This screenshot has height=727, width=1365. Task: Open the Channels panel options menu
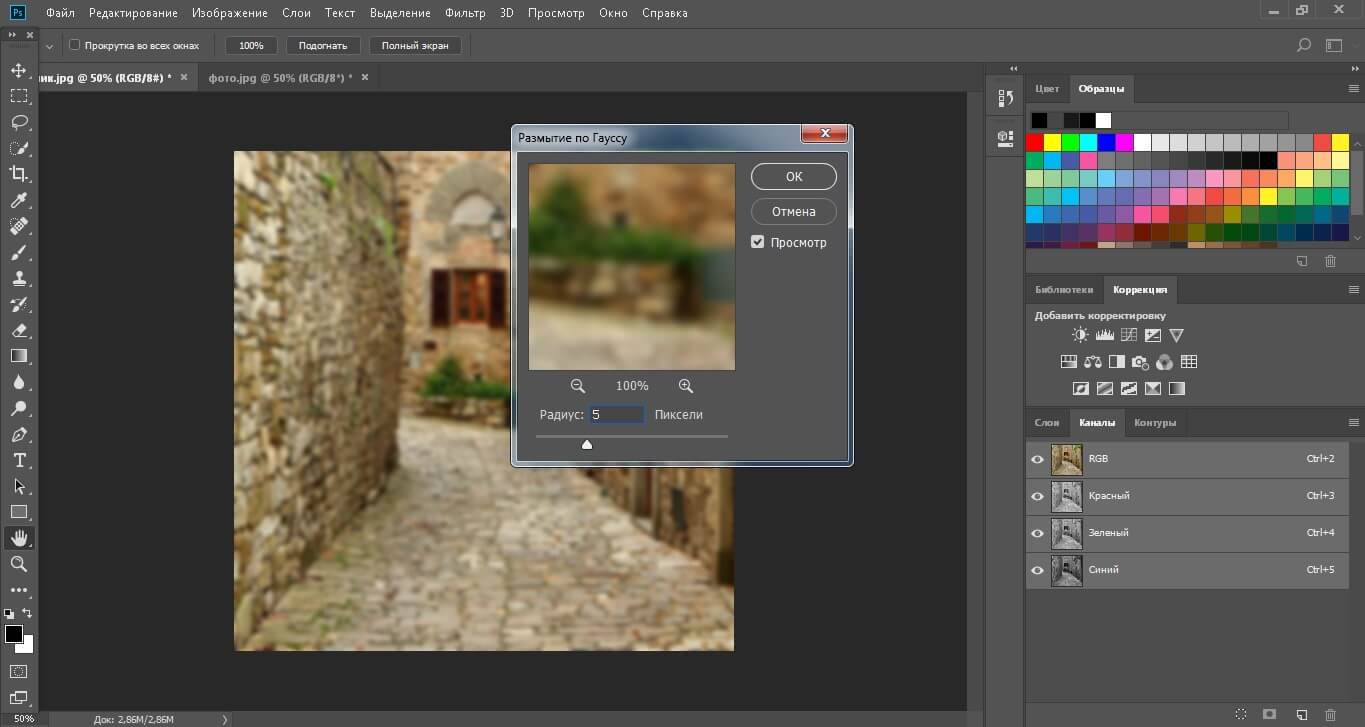click(x=1354, y=423)
